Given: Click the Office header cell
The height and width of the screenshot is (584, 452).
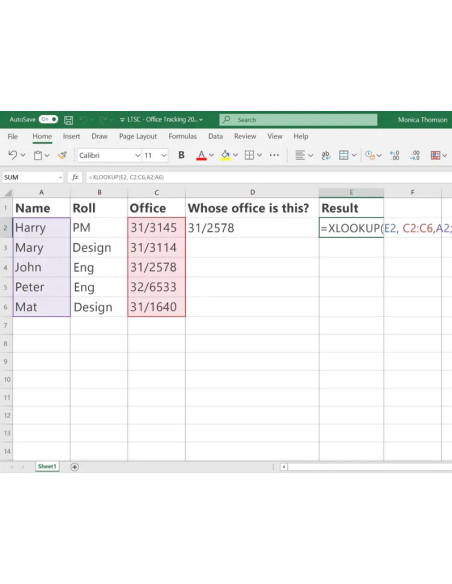Looking at the screenshot, I should tap(156, 208).
